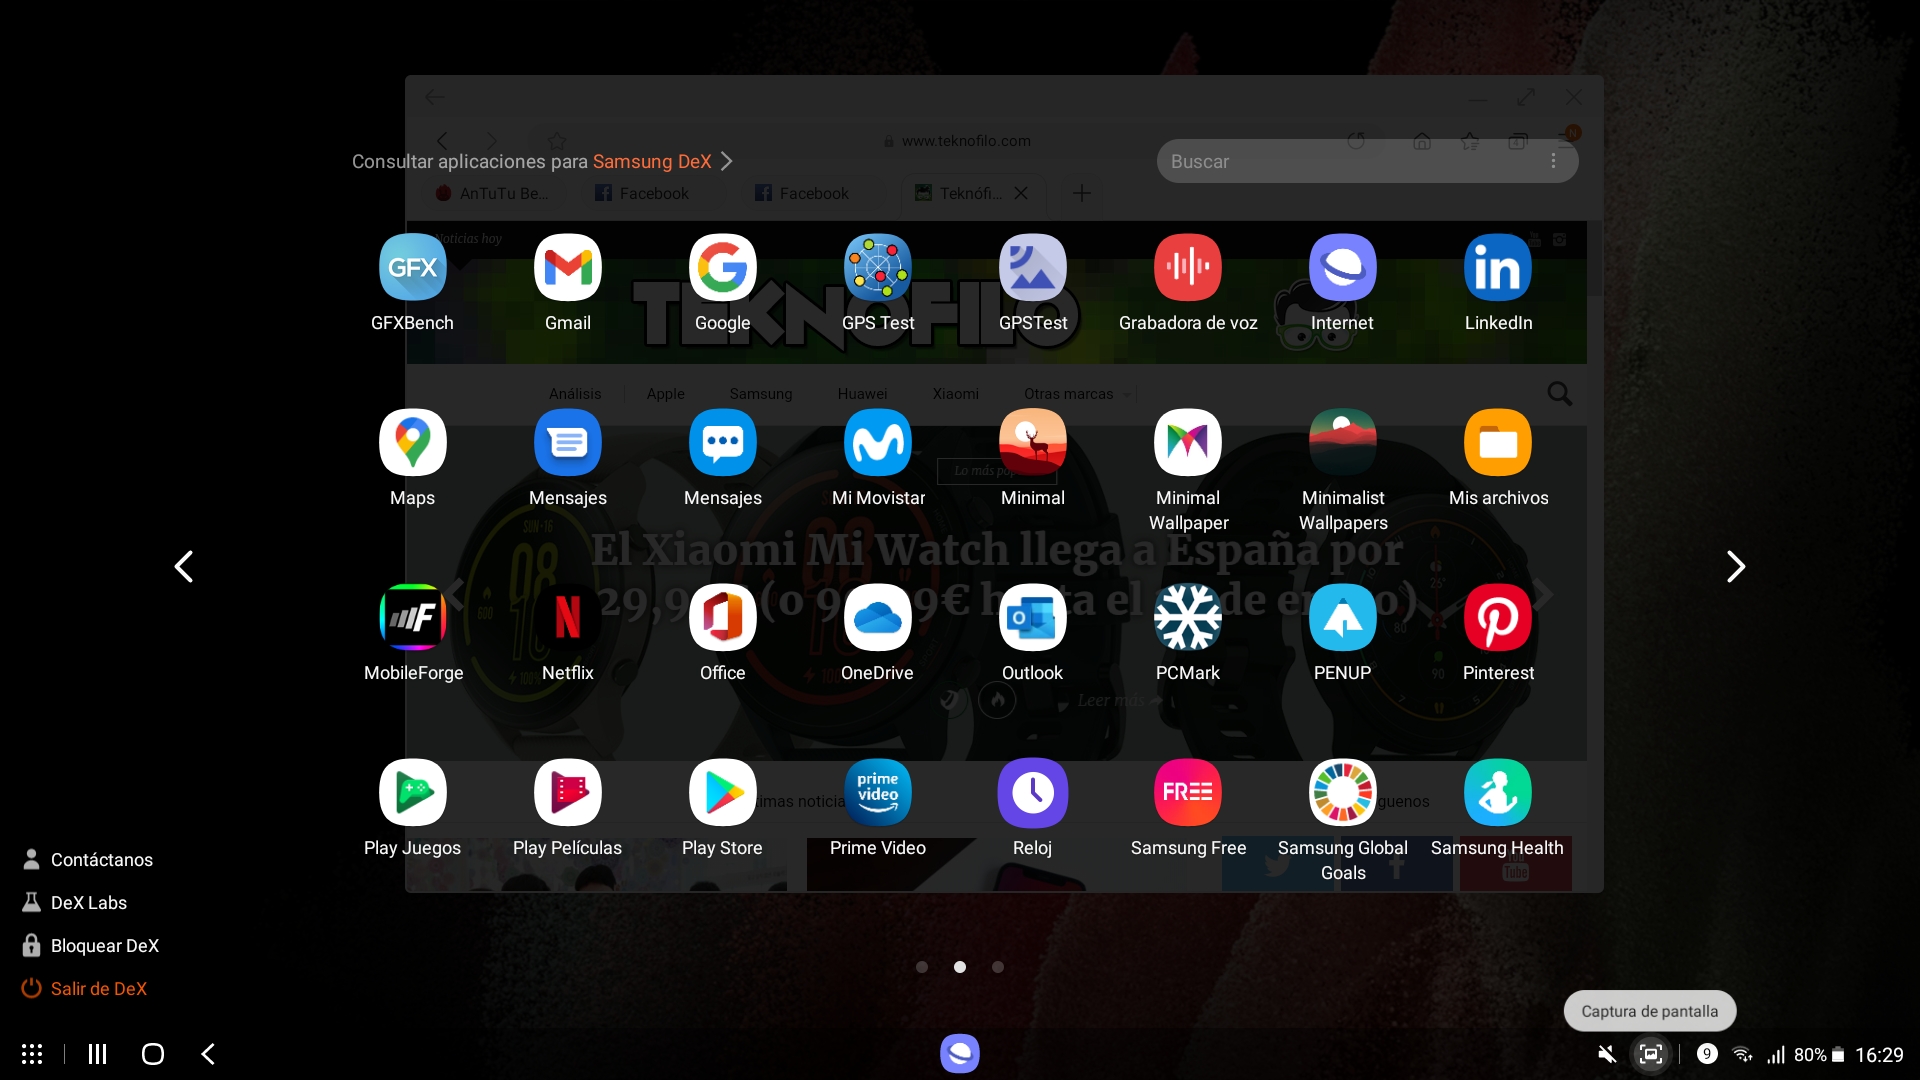Open the notification count badge
Screen dimensions: 1920x1080
point(1707,1054)
